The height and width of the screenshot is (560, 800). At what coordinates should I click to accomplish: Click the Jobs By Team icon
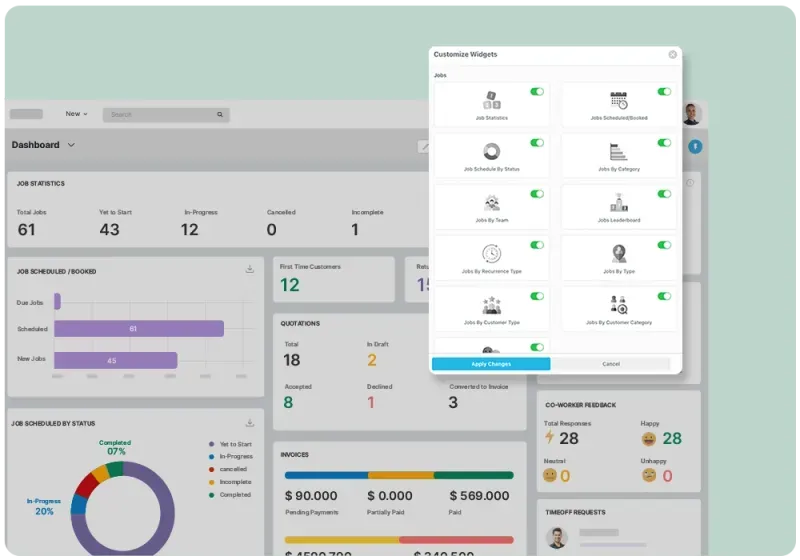(x=491, y=202)
